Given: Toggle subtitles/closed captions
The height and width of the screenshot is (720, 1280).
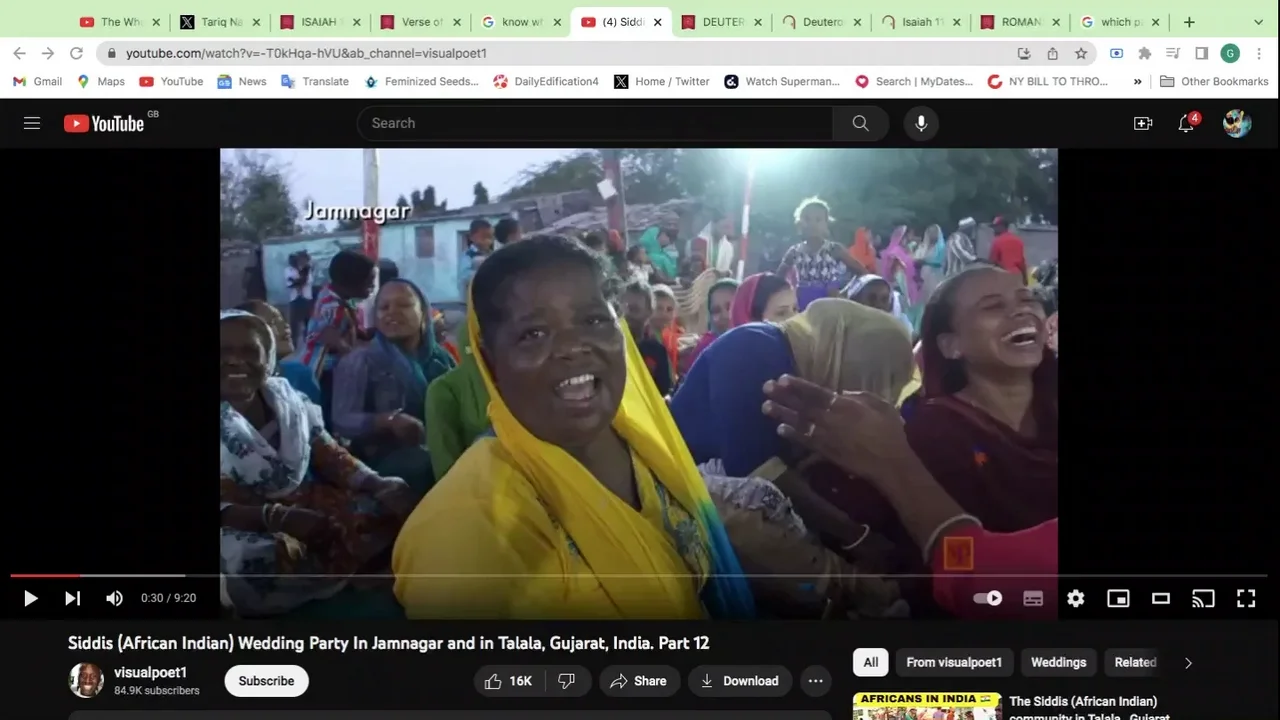Looking at the screenshot, I should click(x=1033, y=598).
